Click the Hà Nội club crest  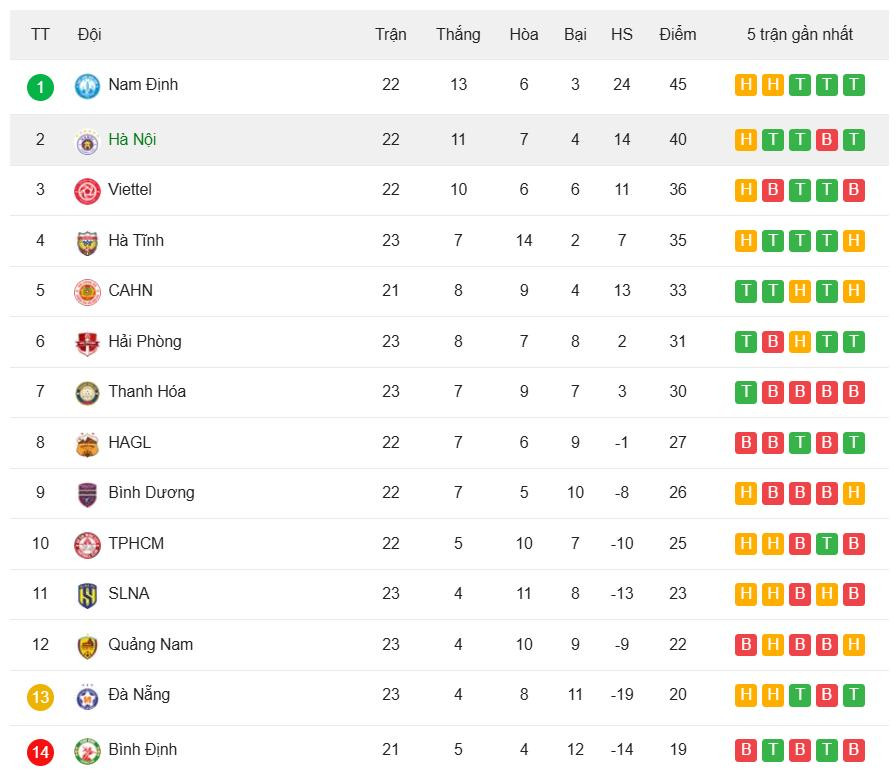[x=88, y=141]
